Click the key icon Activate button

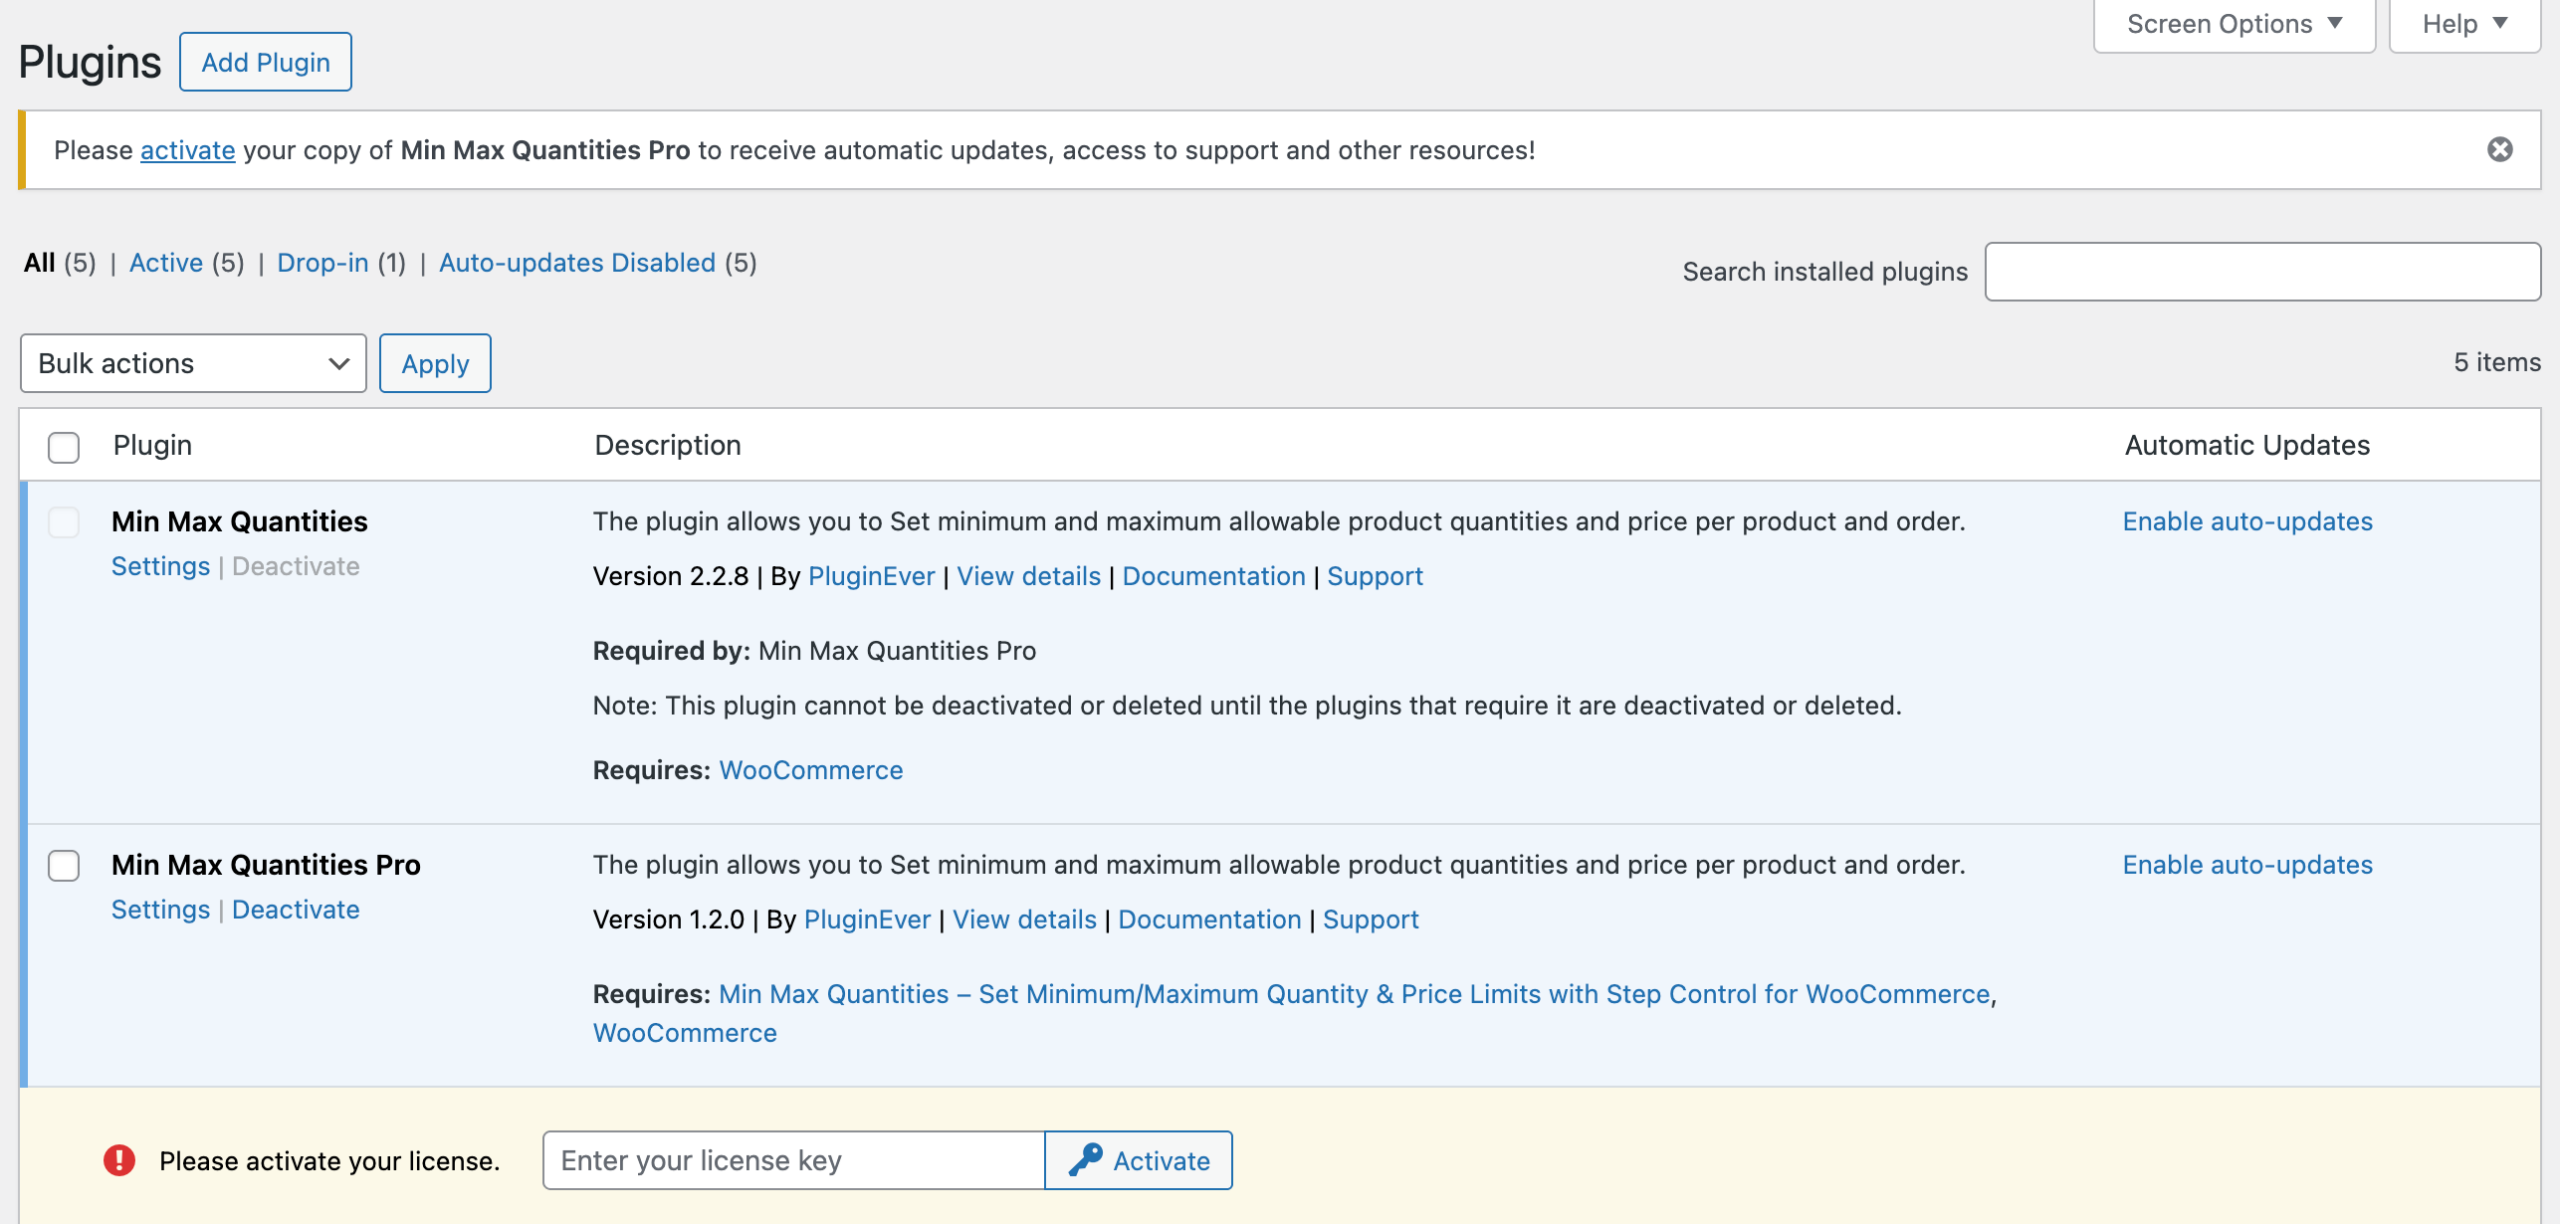click(1138, 1160)
